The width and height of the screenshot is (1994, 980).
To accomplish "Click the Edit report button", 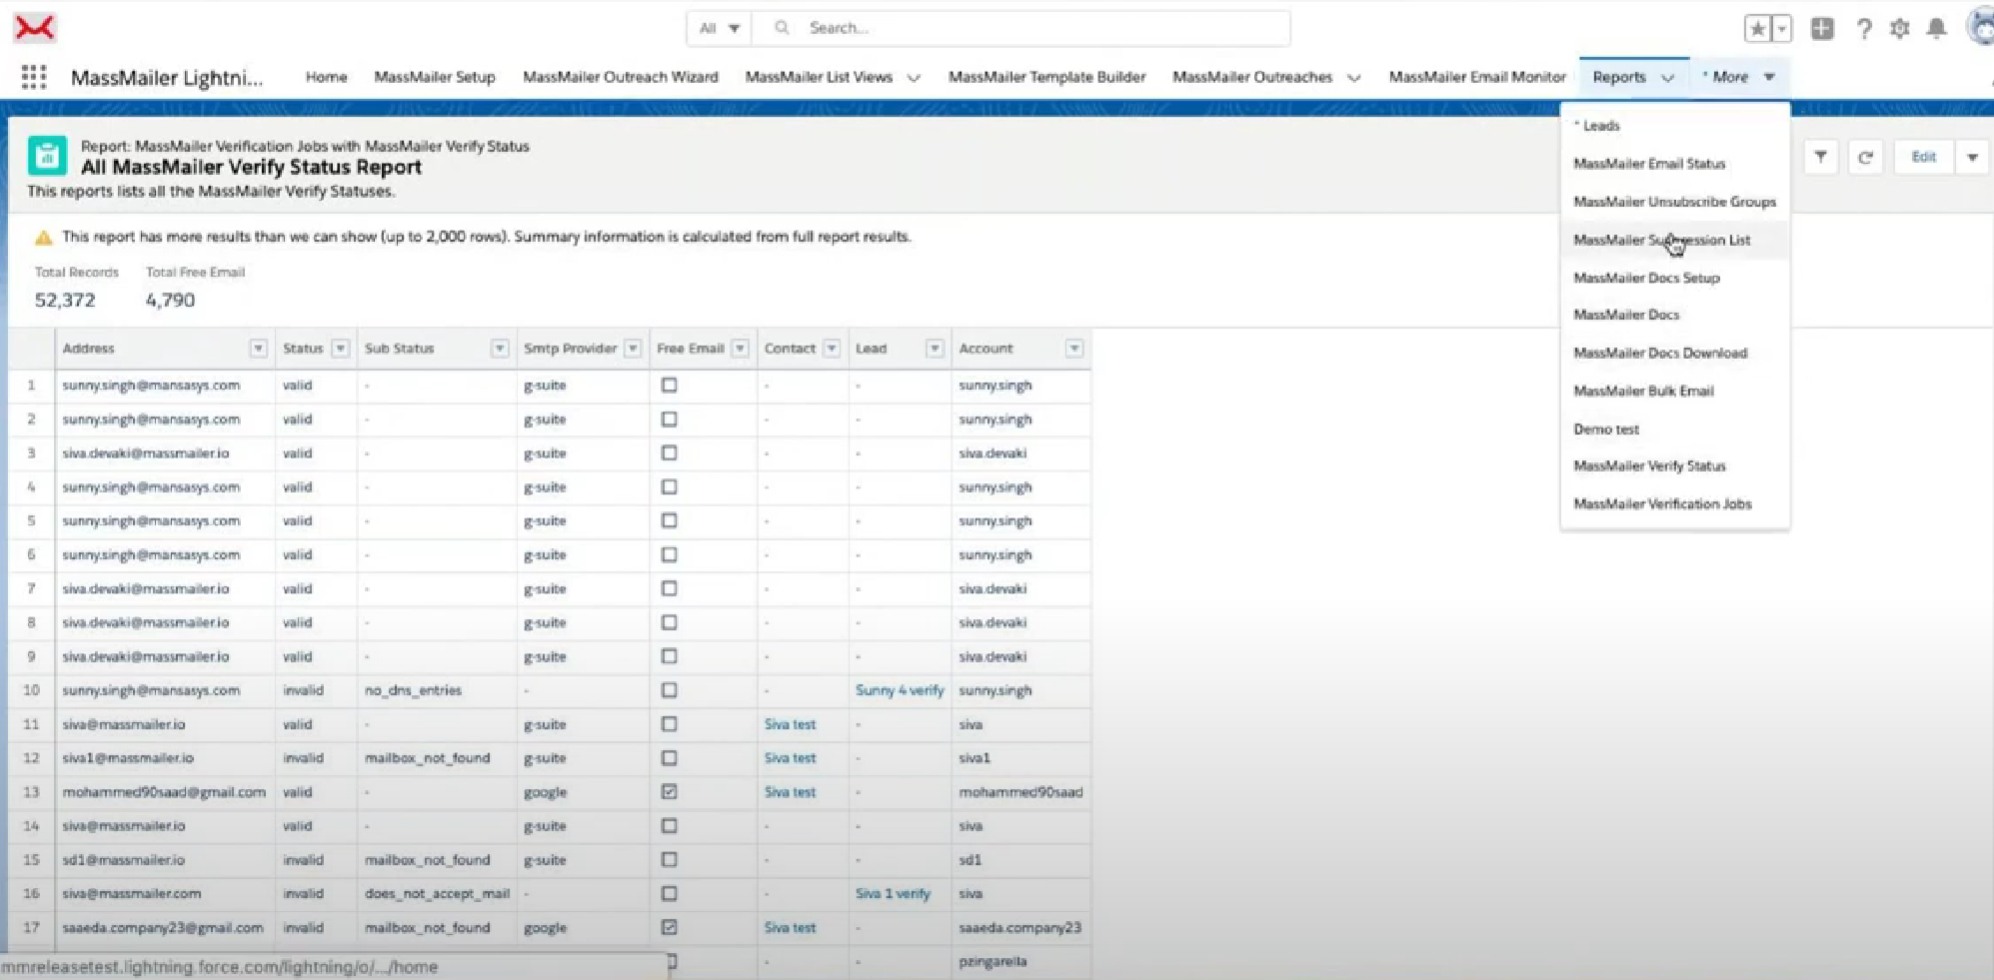I will [1923, 157].
